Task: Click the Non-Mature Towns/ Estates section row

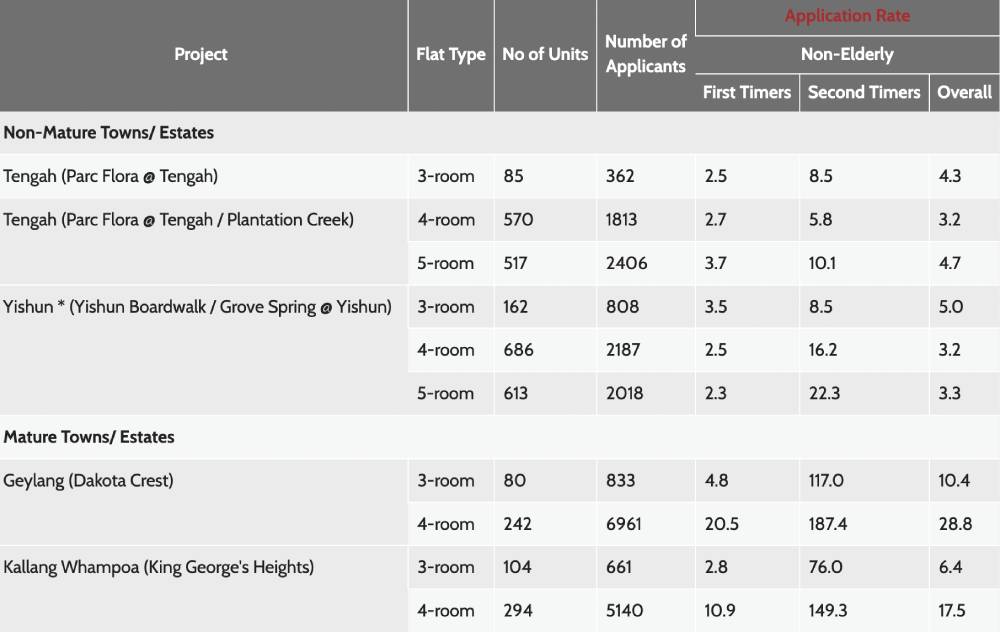Action: pyautogui.click(x=500, y=133)
